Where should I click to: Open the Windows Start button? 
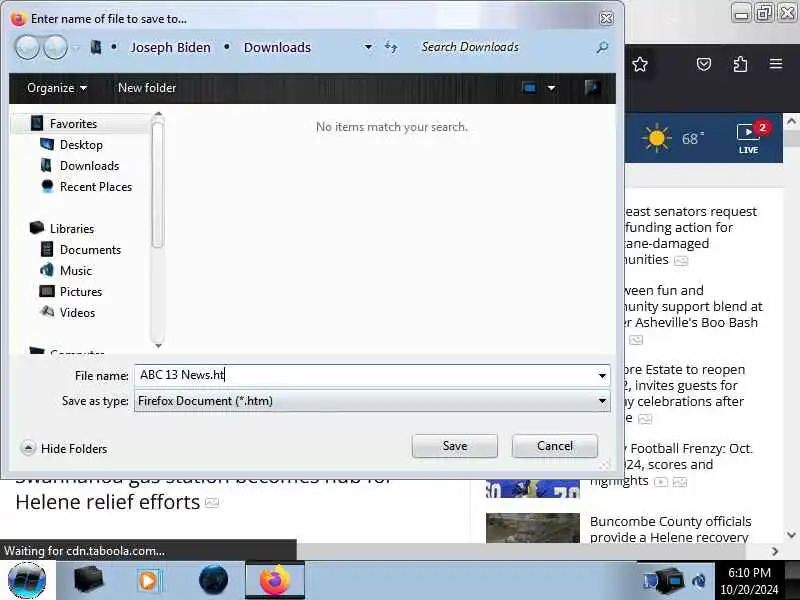pyautogui.click(x=27, y=581)
